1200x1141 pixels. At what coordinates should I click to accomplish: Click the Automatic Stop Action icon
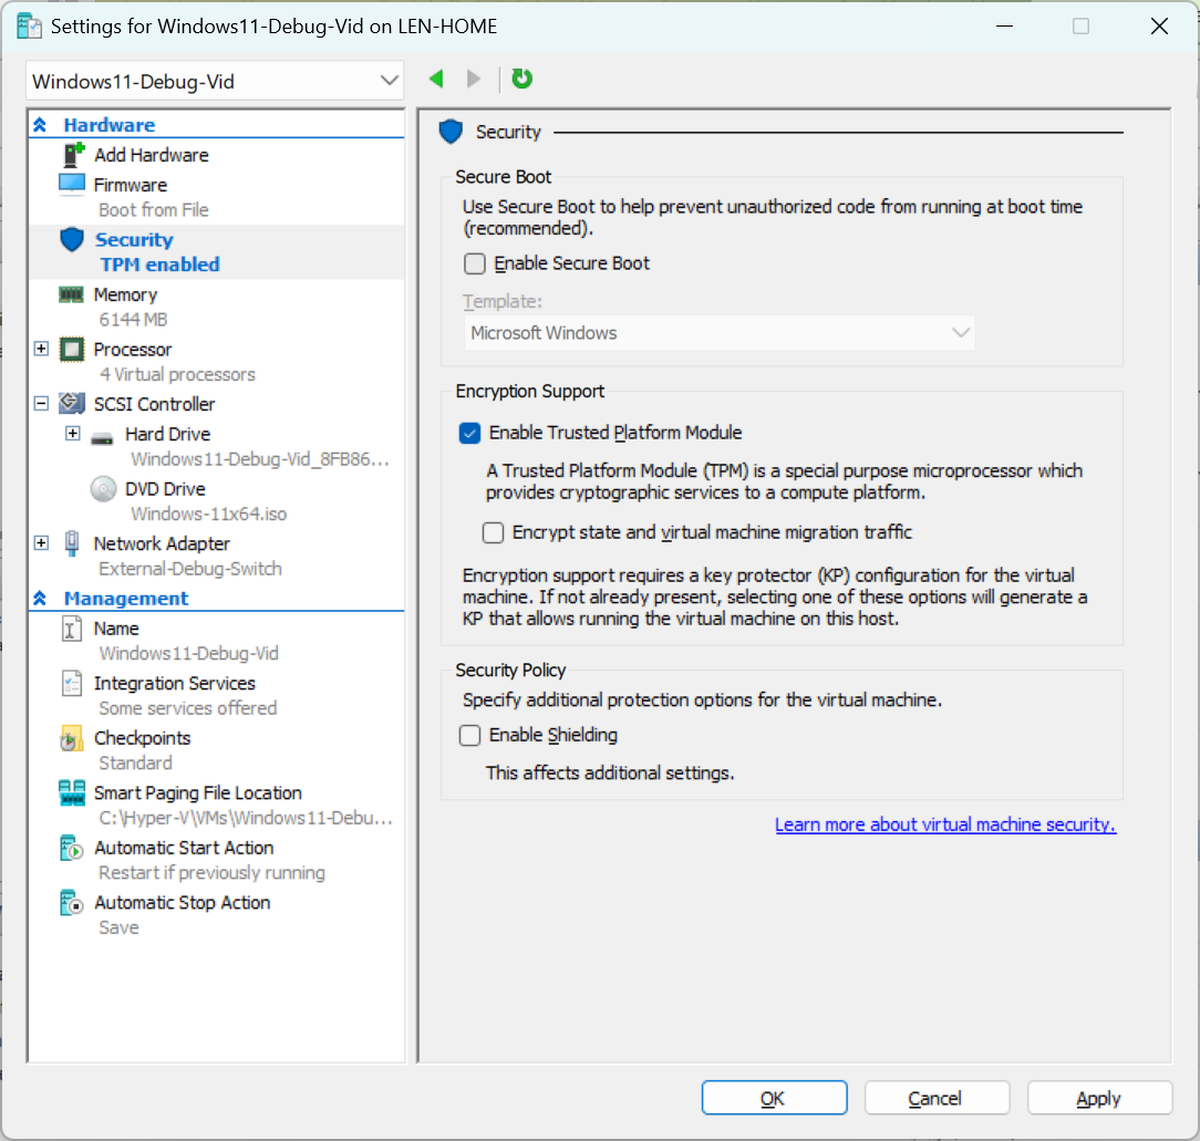point(72,903)
